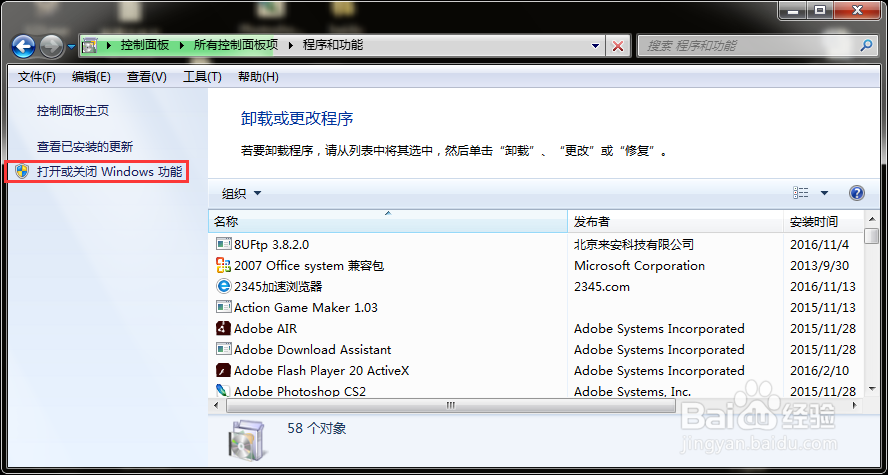Screen dimensions: 888x475
Task: Open 控制面板主页 link
Action: (73, 111)
